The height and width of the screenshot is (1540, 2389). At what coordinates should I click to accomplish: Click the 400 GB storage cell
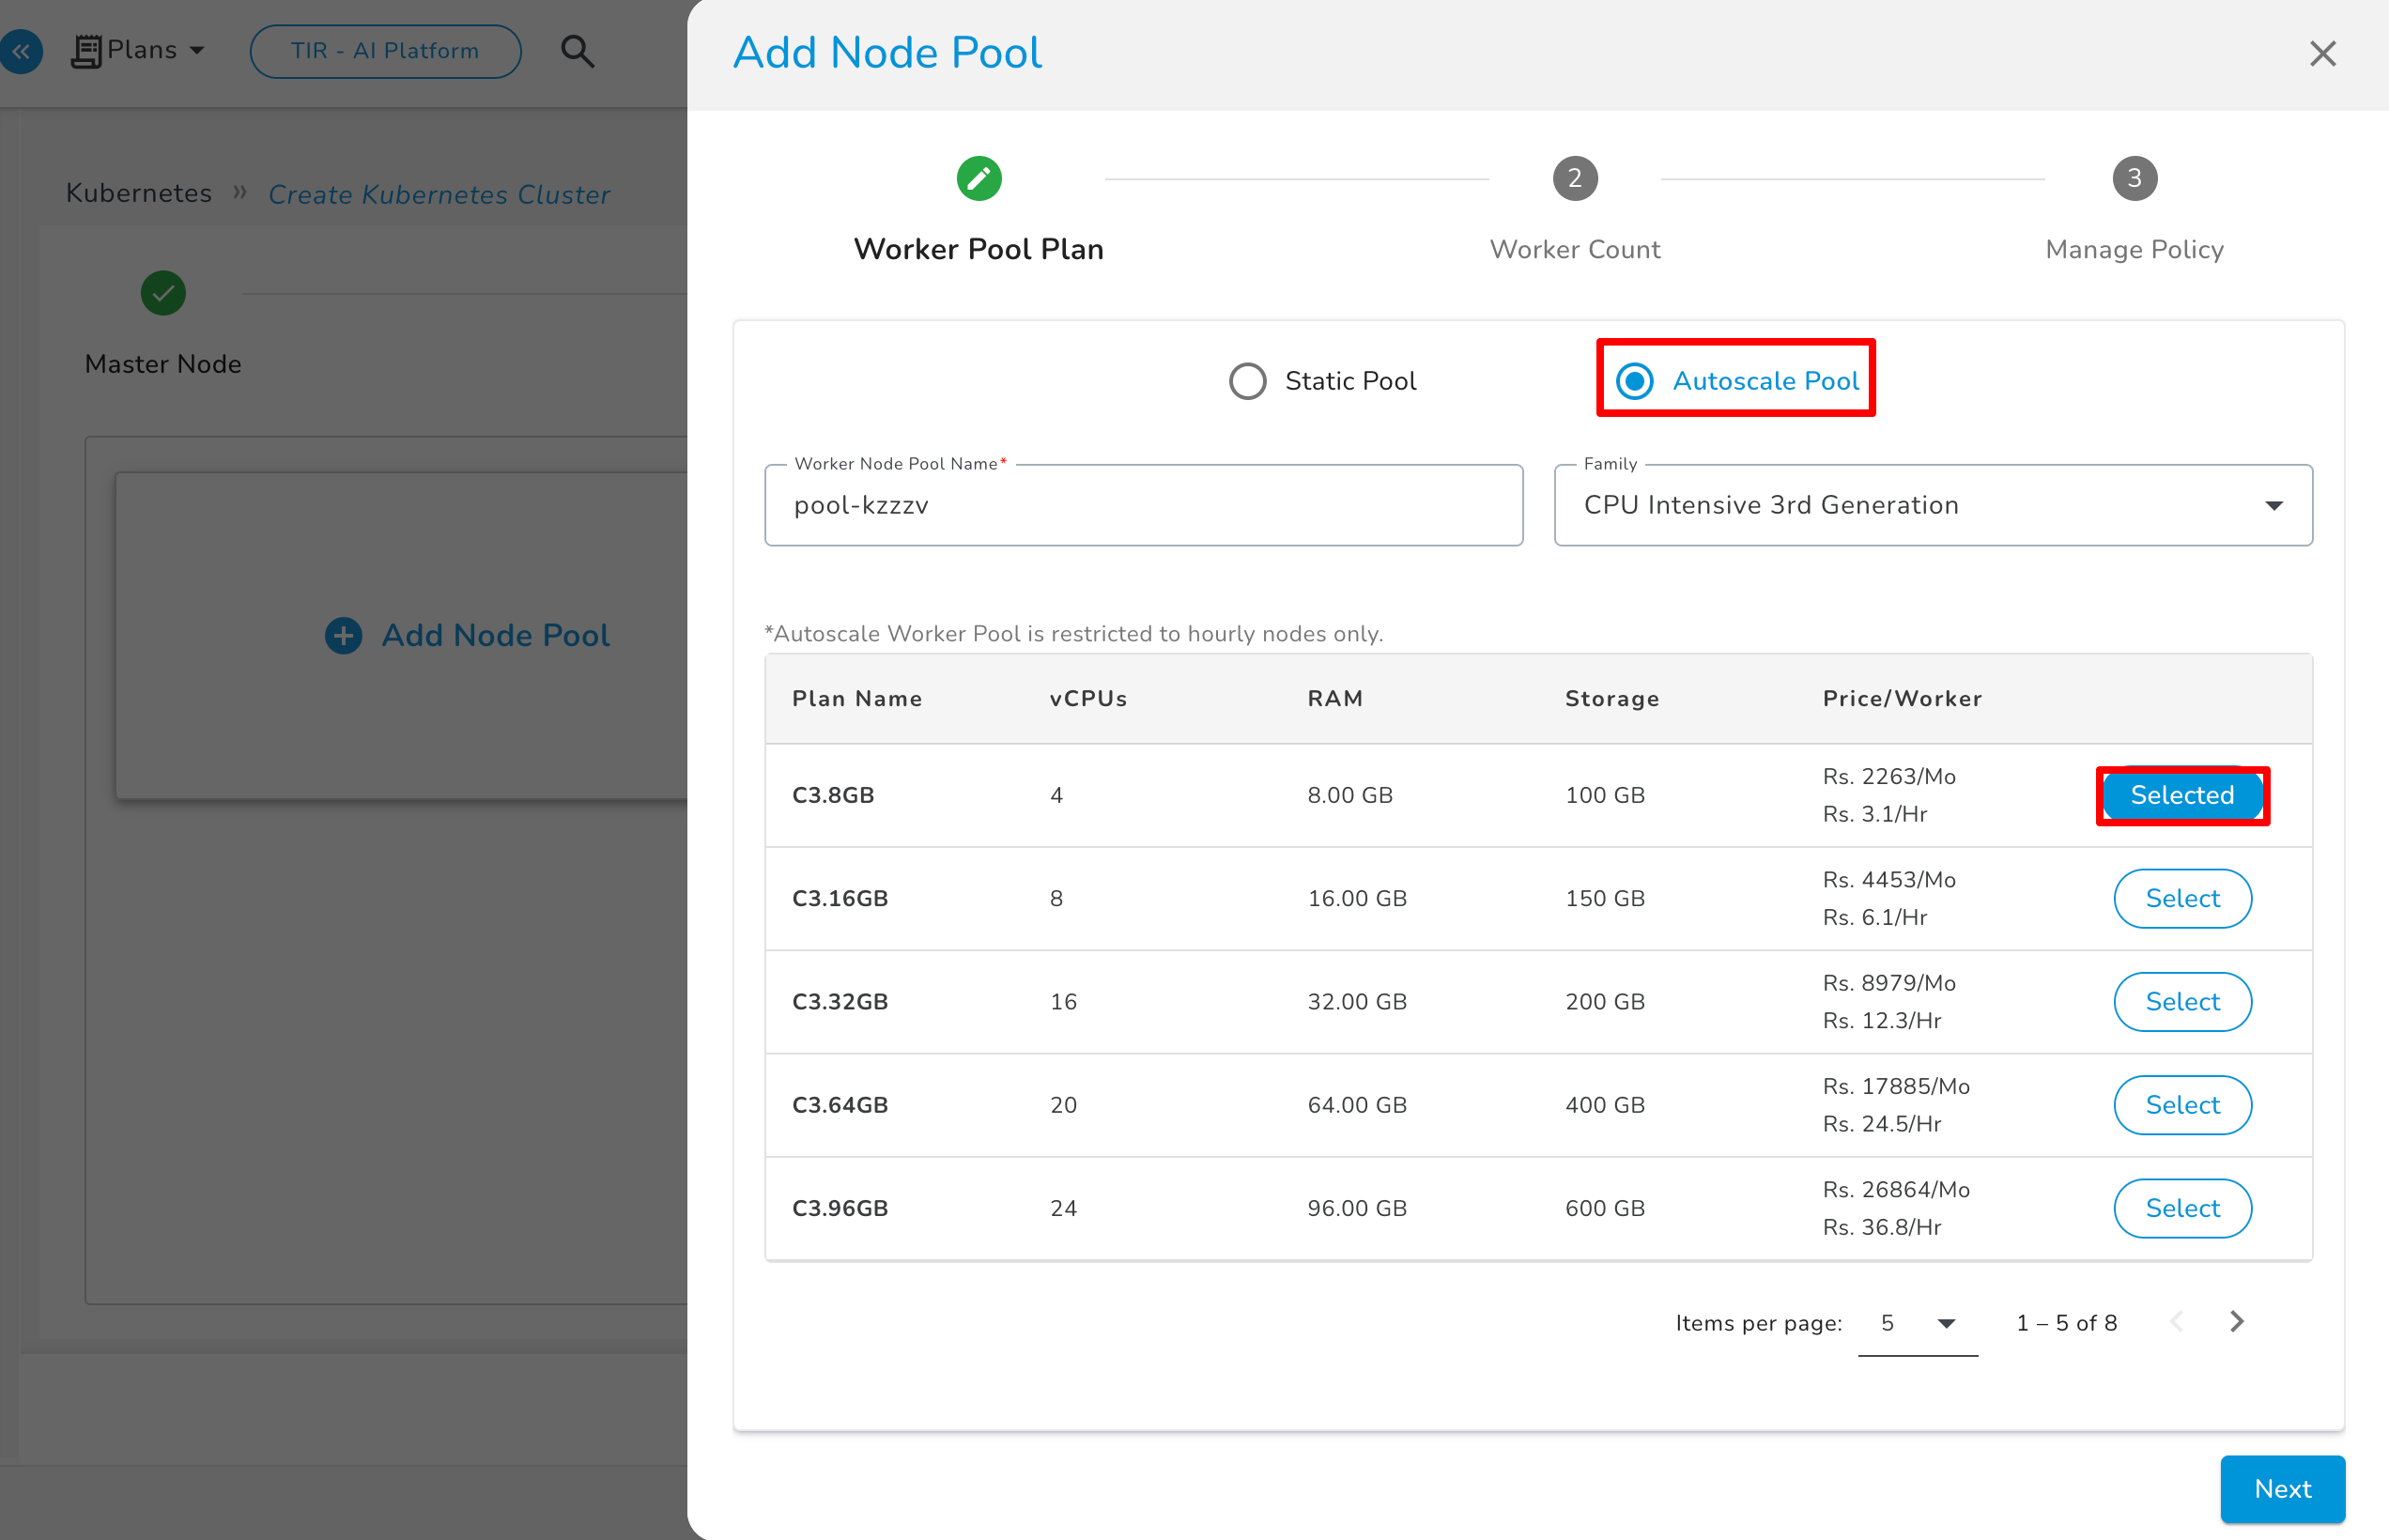[x=1604, y=1105]
